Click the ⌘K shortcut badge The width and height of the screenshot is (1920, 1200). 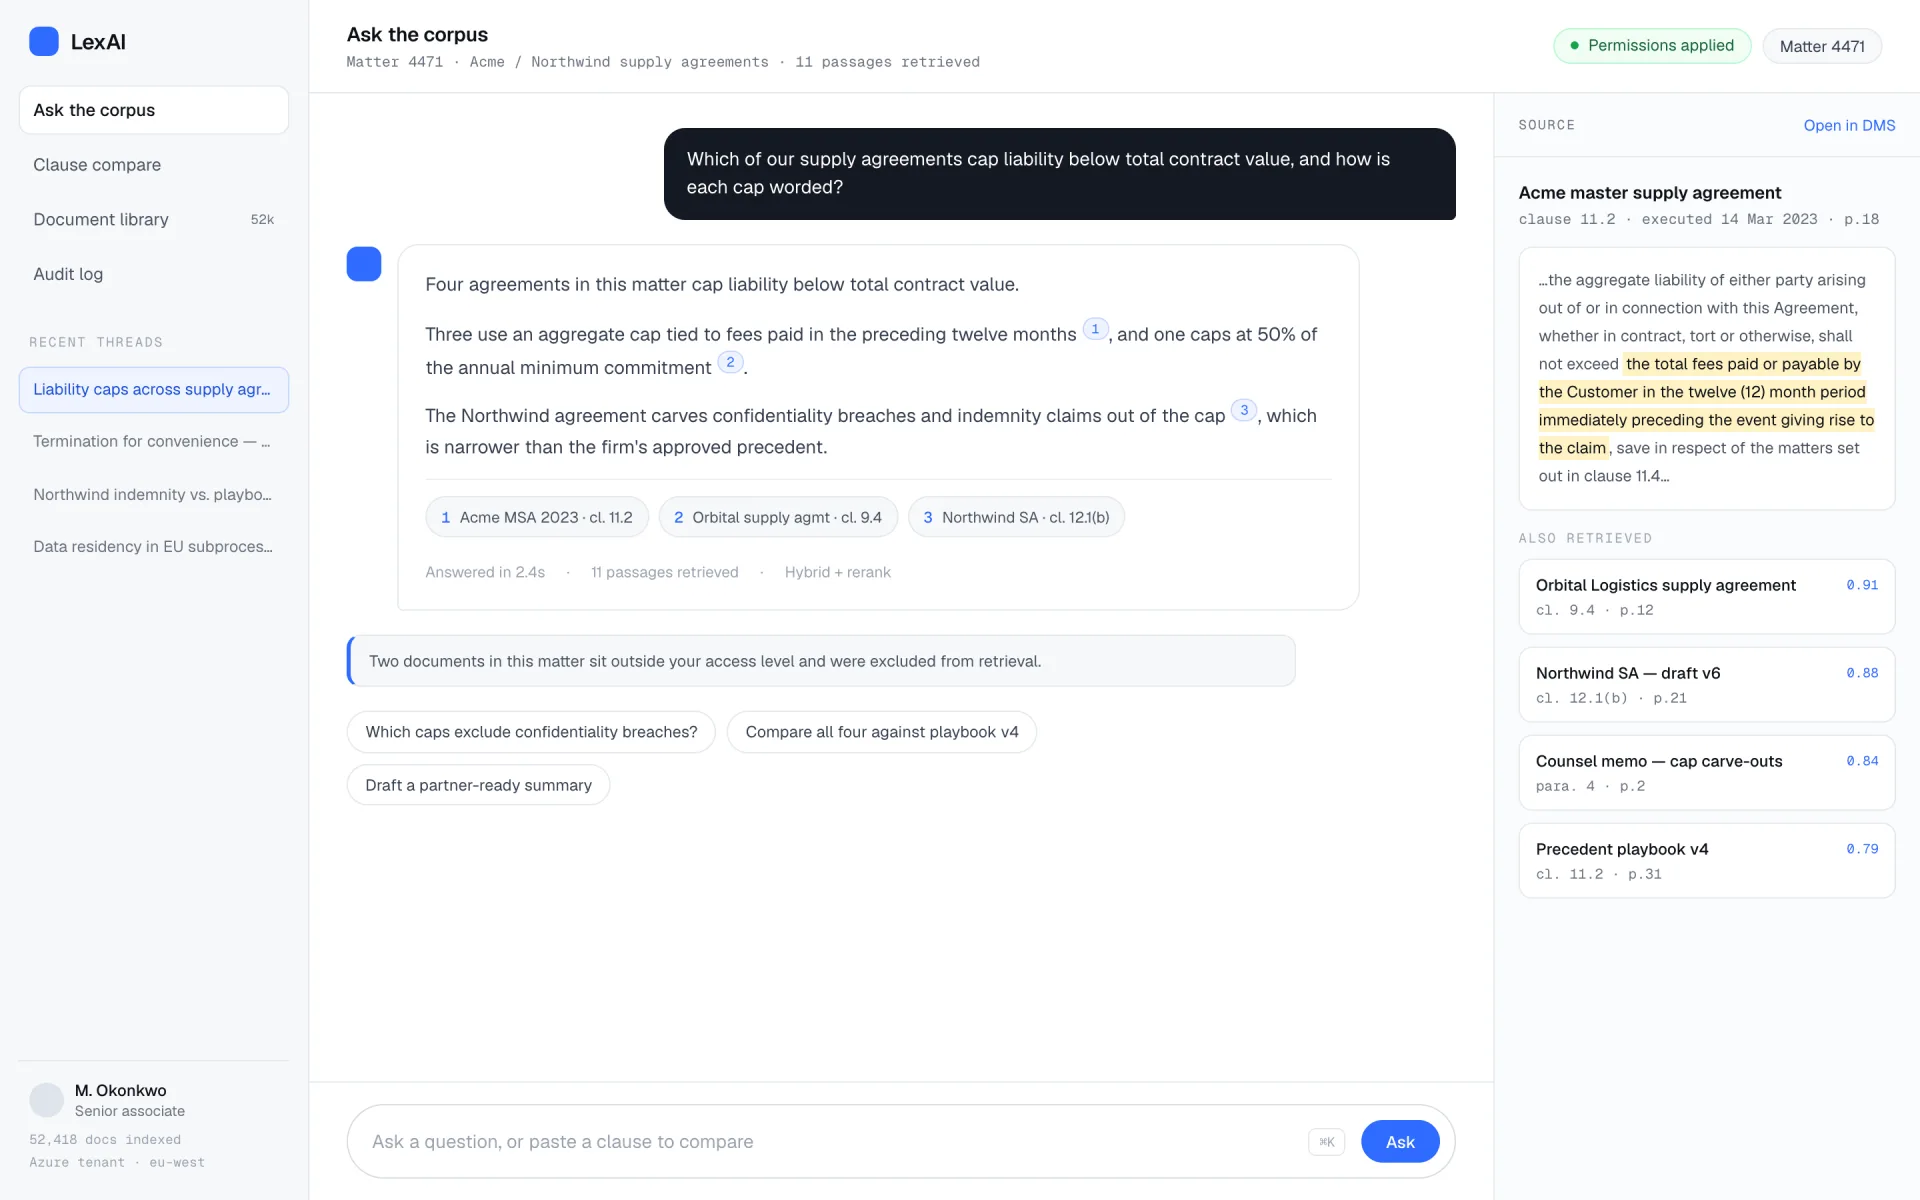click(1327, 1142)
